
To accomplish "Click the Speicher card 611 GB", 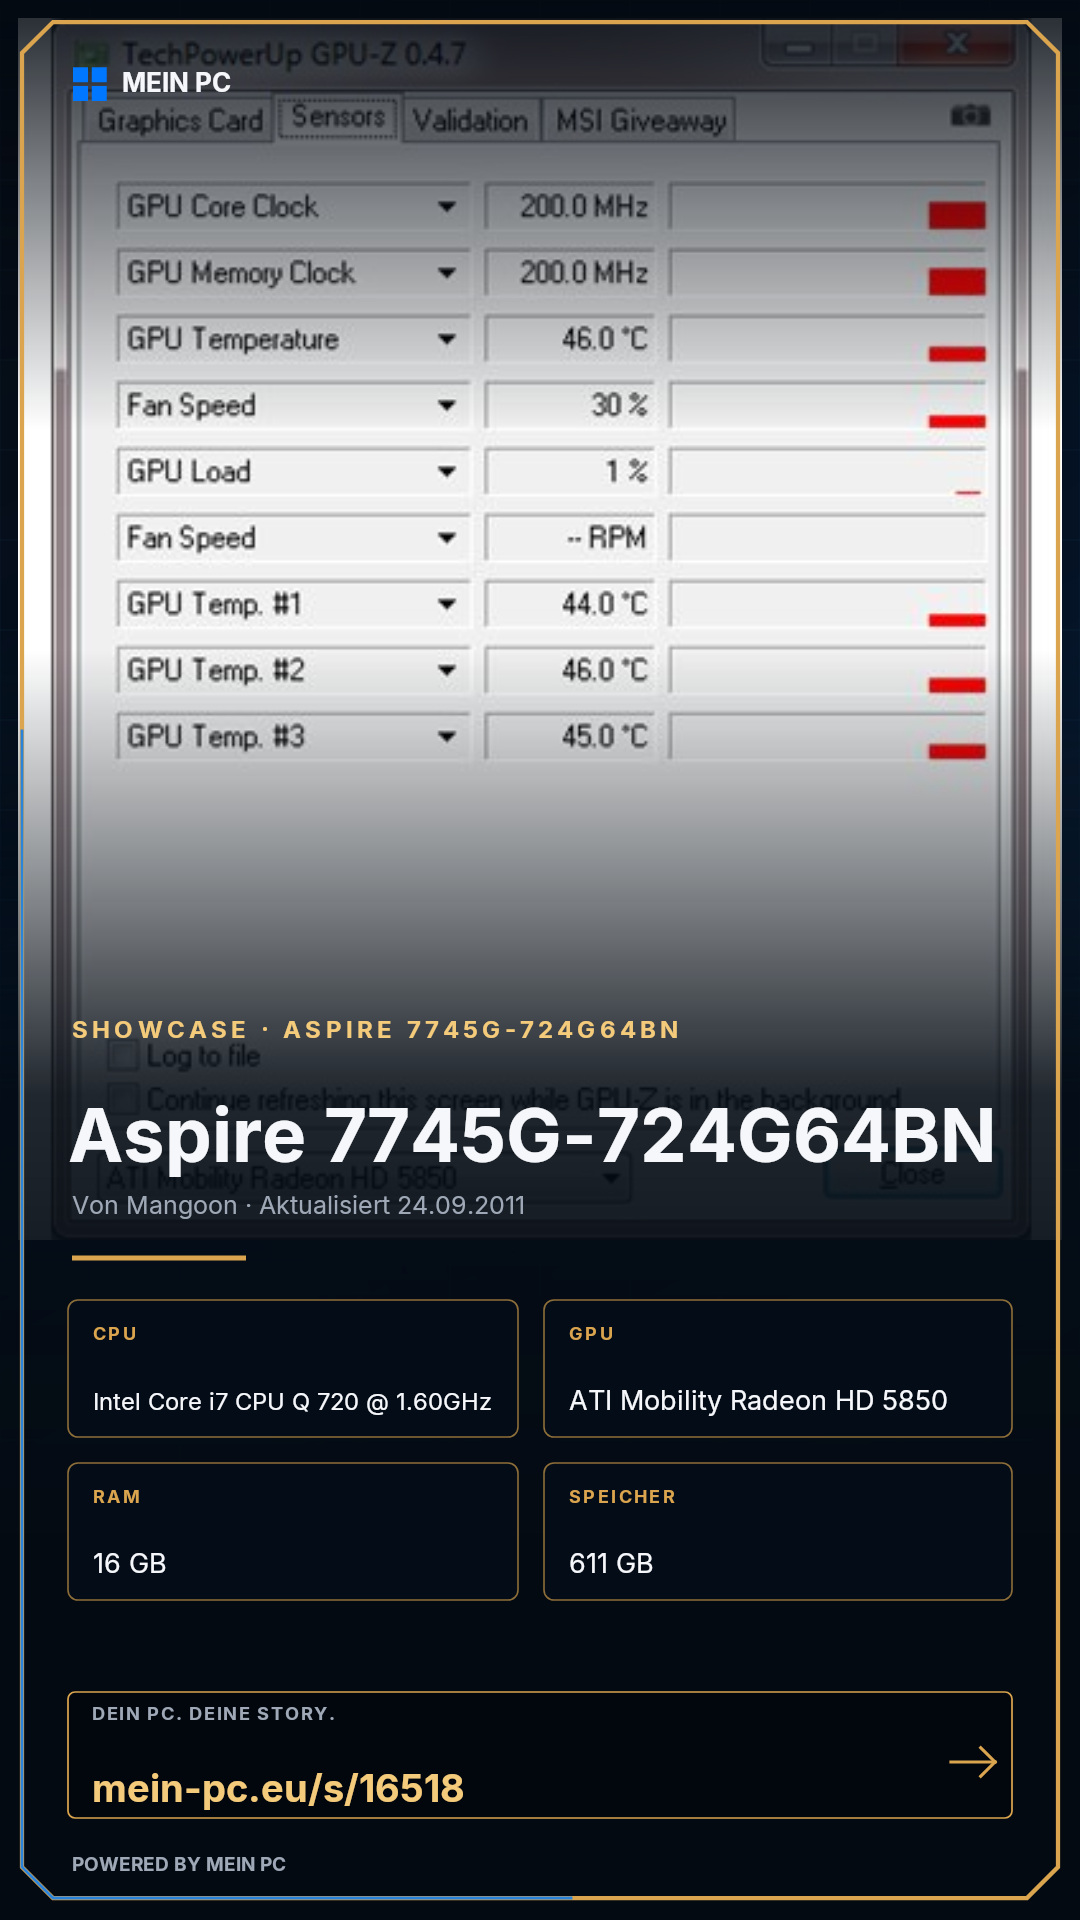I will coord(778,1532).
